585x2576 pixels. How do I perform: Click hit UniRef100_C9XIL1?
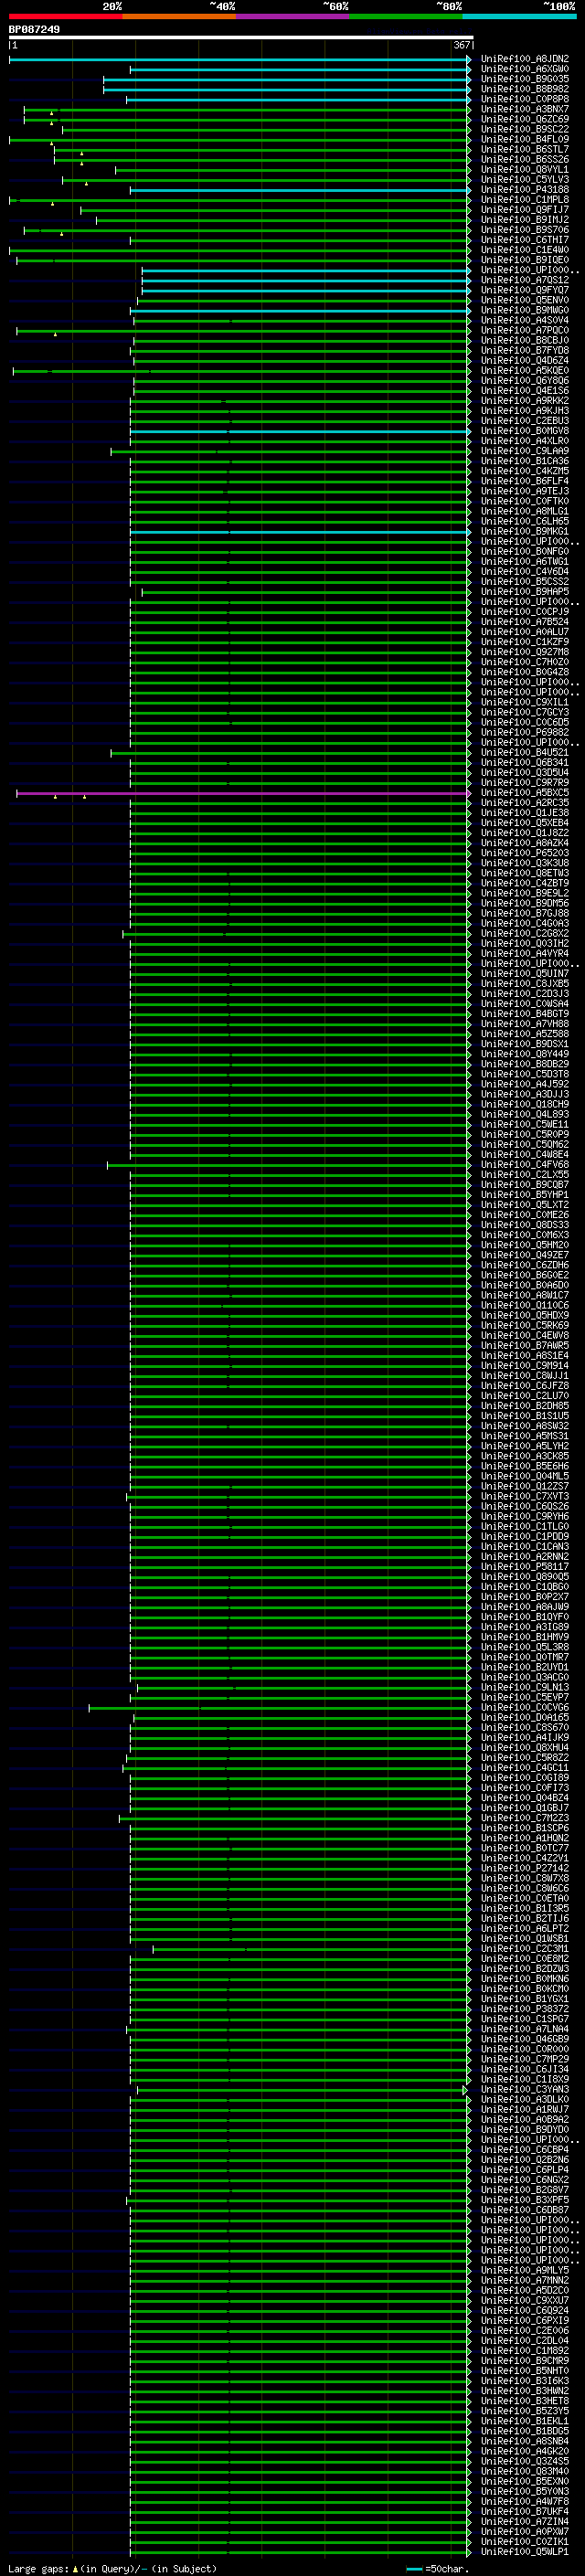tap(525, 702)
